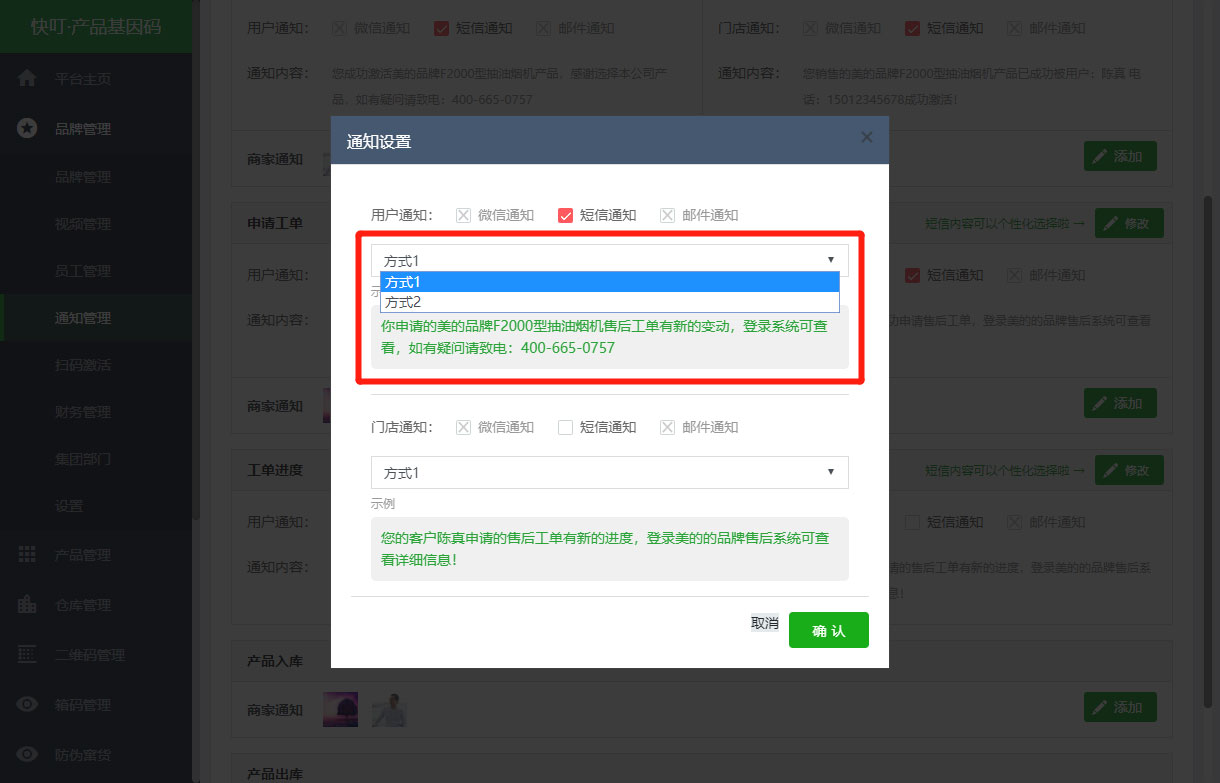The width and height of the screenshot is (1220, 783).
Task: Toggle 短信通知 in top 用户通知 background row
Action: (x=441, y=28)
